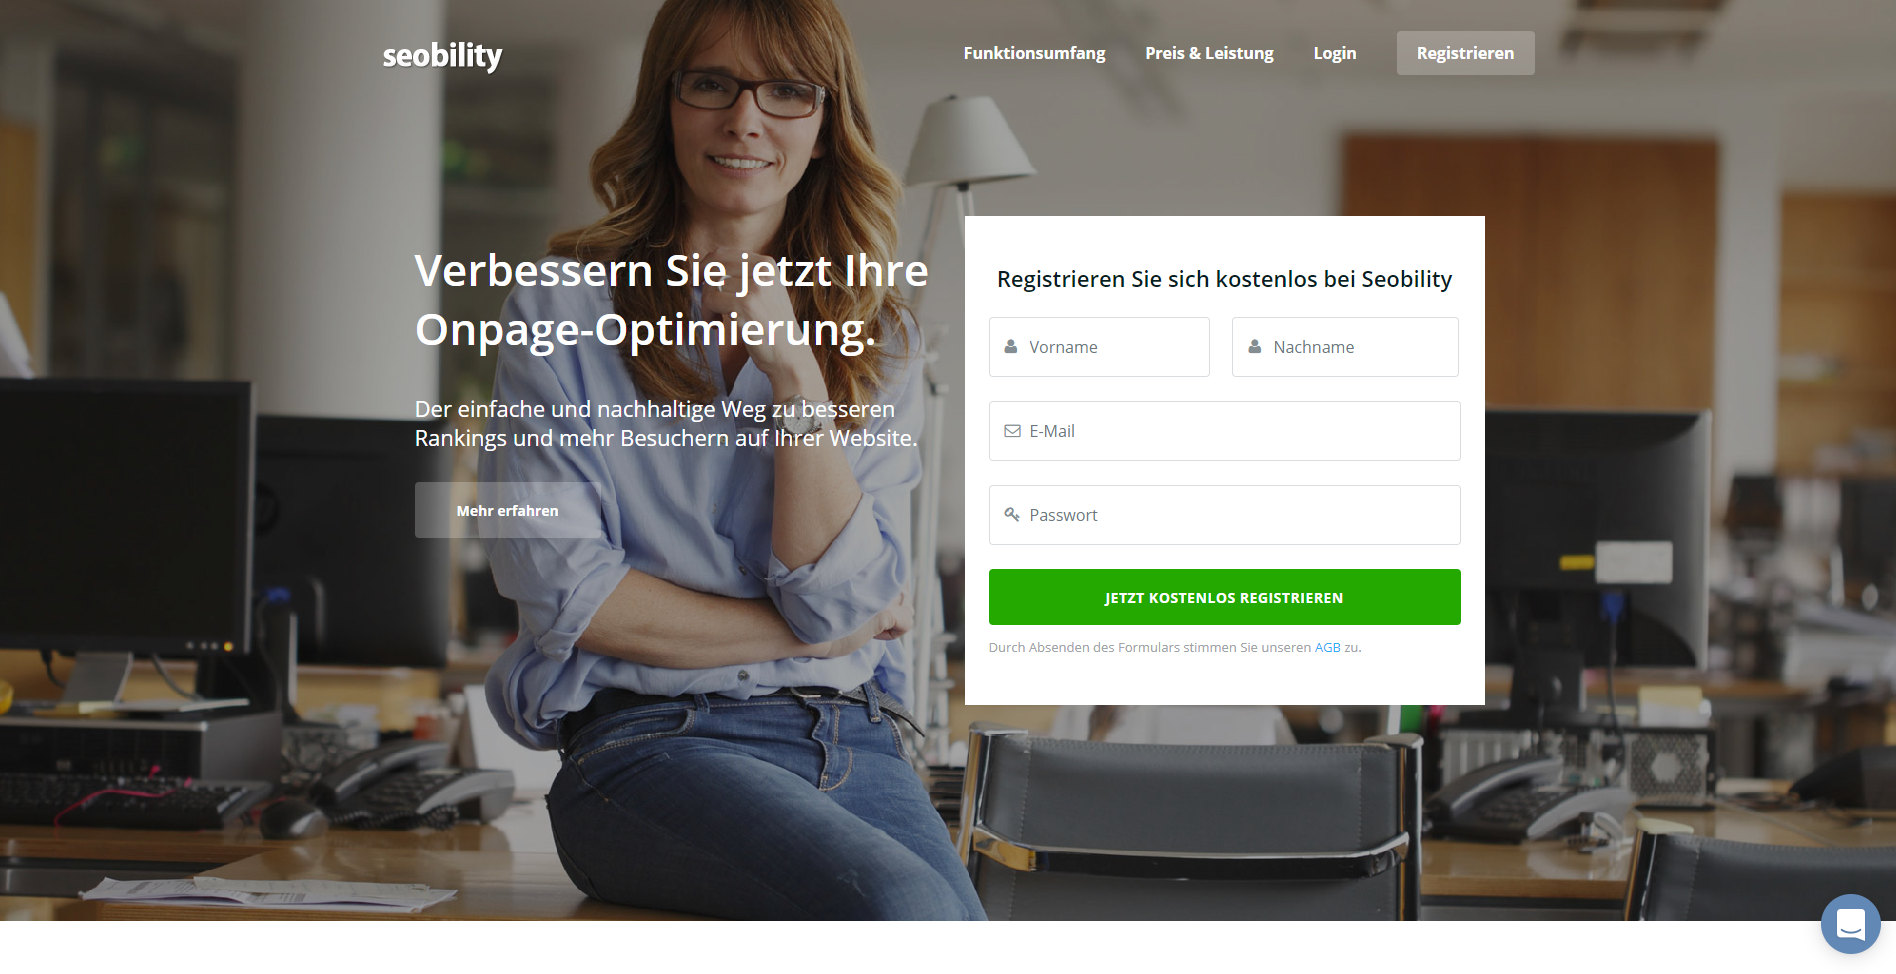This screenshot has width=1896, height=974.
Task: Click the envelope icon in E-Mail field
Action: point(1012,431)
